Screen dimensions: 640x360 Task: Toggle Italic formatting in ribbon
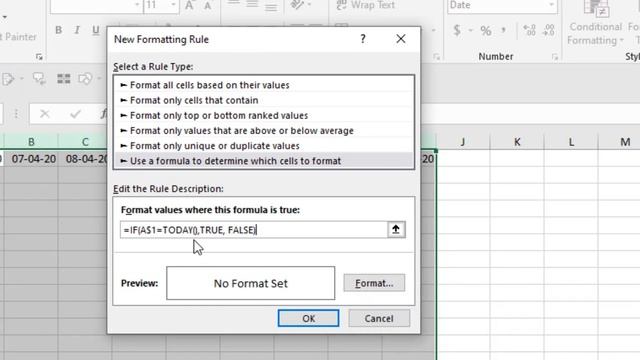(77, 30)
